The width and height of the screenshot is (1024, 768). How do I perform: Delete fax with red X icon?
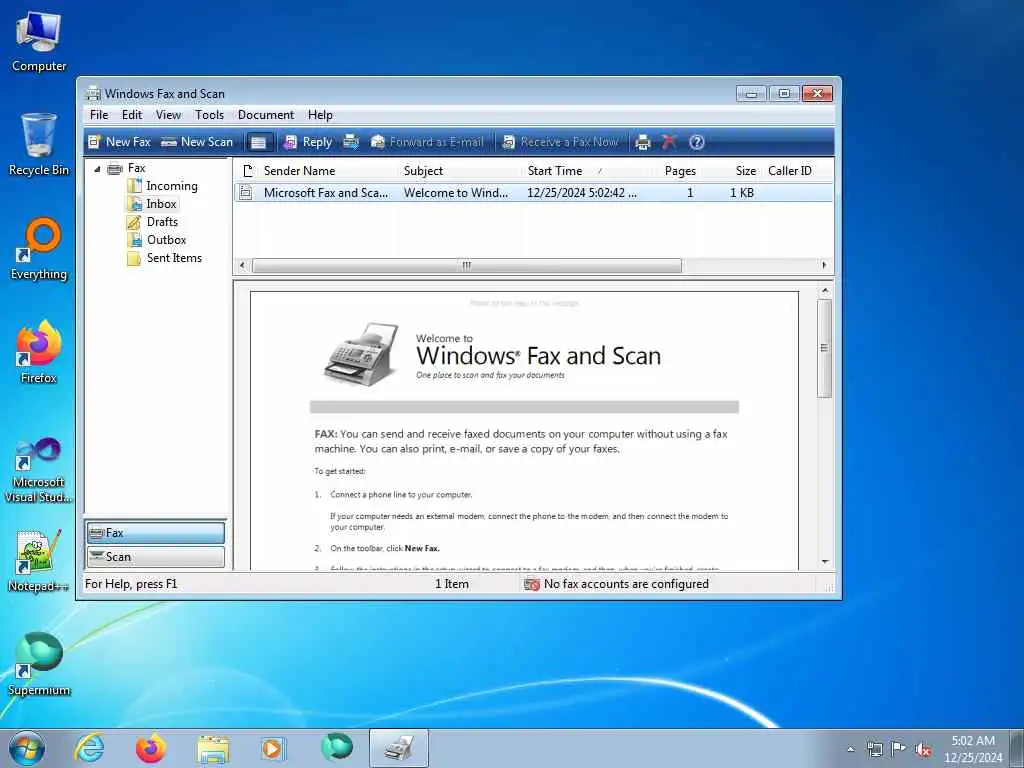(669, 142)
